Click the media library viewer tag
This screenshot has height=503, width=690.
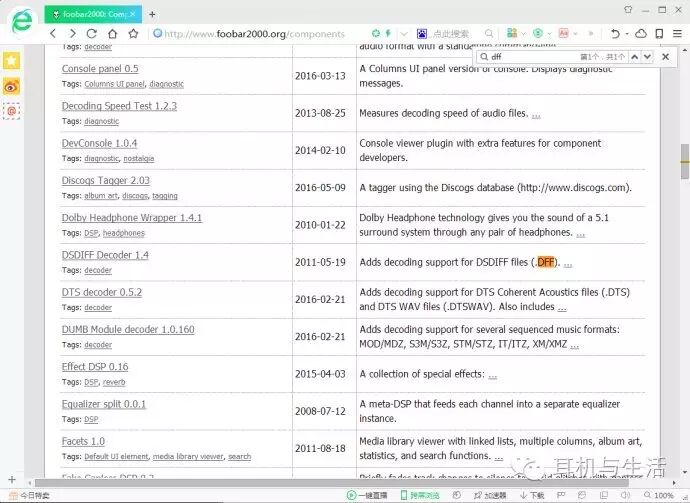pos(188,457)
